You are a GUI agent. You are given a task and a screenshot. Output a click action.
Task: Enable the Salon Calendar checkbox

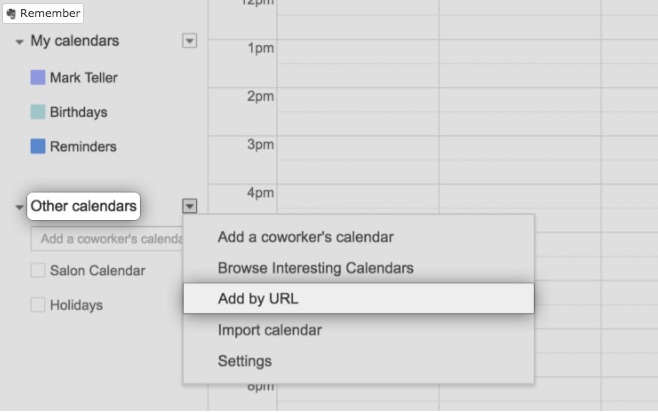pos(38,270)
